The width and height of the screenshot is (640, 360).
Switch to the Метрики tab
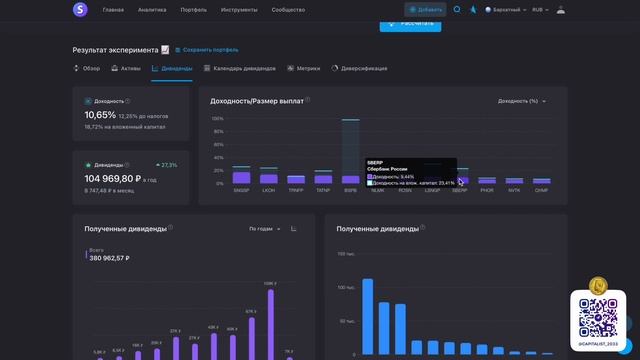(304, 69)
